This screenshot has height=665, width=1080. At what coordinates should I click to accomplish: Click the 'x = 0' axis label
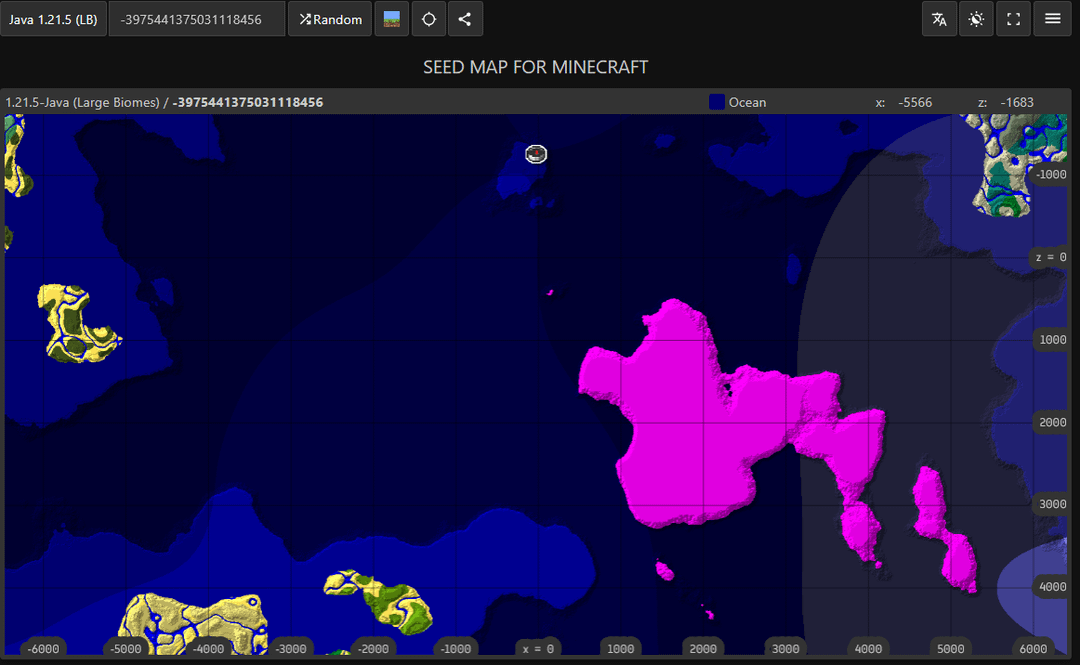tap(537, 648)
